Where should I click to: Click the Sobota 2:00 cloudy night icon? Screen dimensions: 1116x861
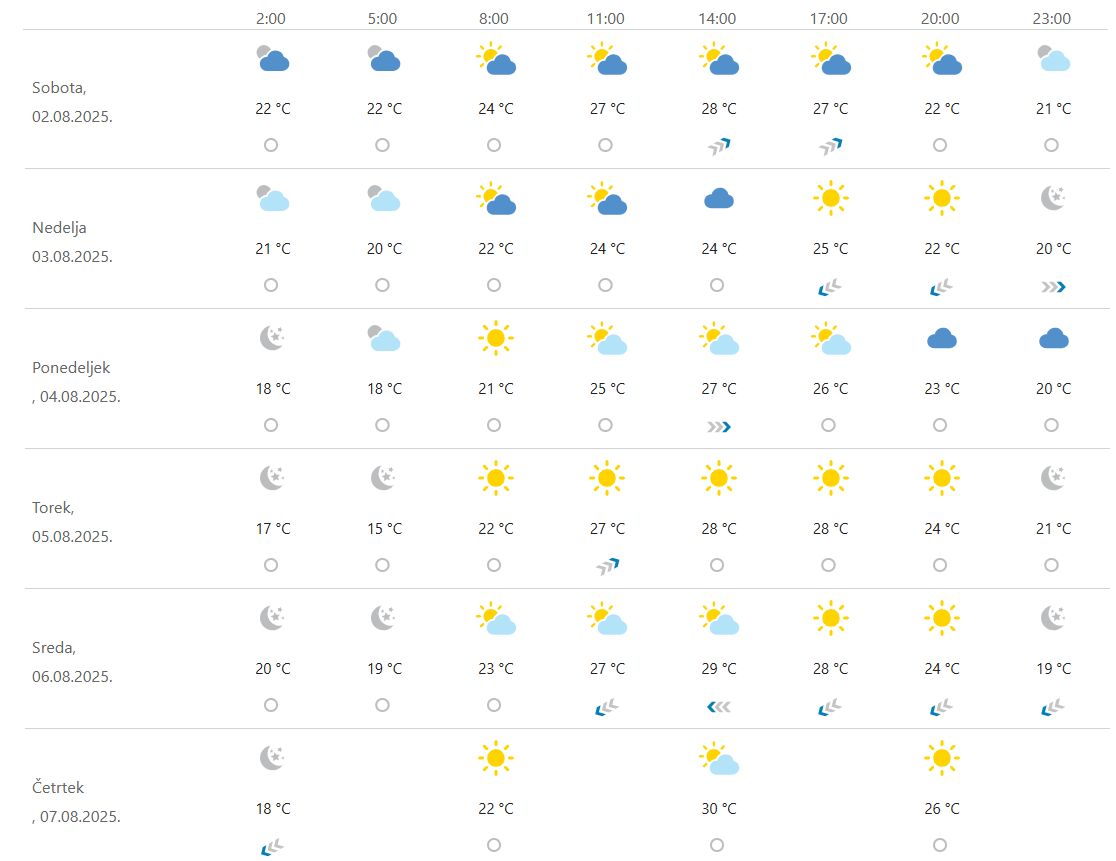tap(271, 60)
